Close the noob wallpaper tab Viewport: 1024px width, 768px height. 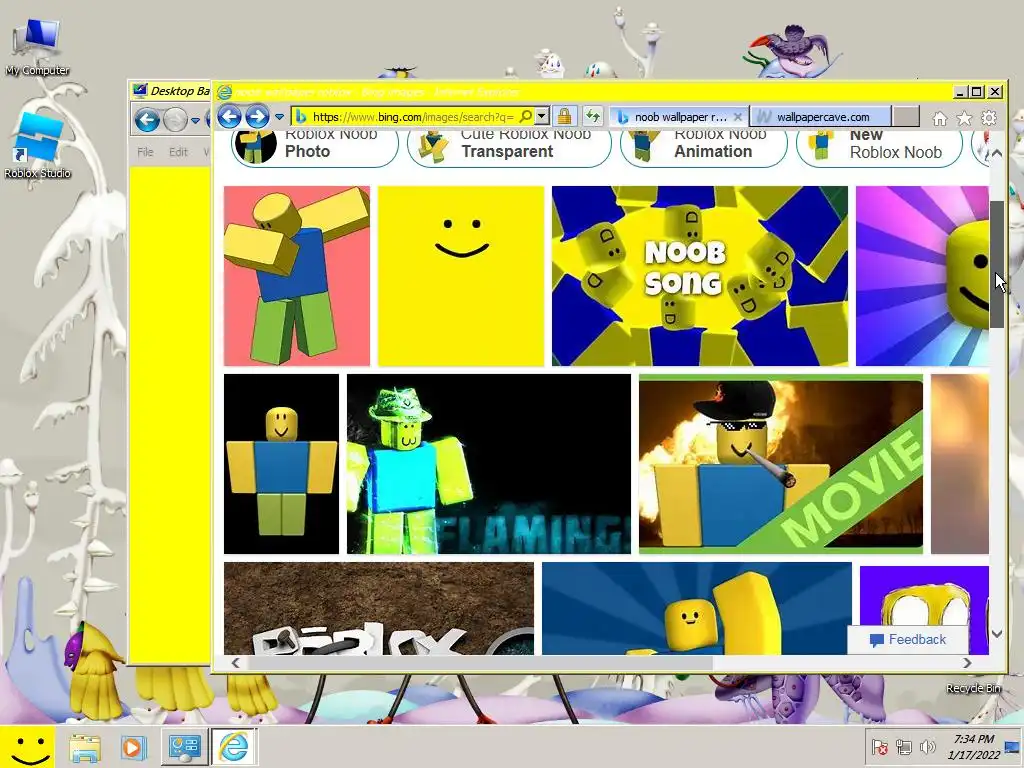click(737, 117)
